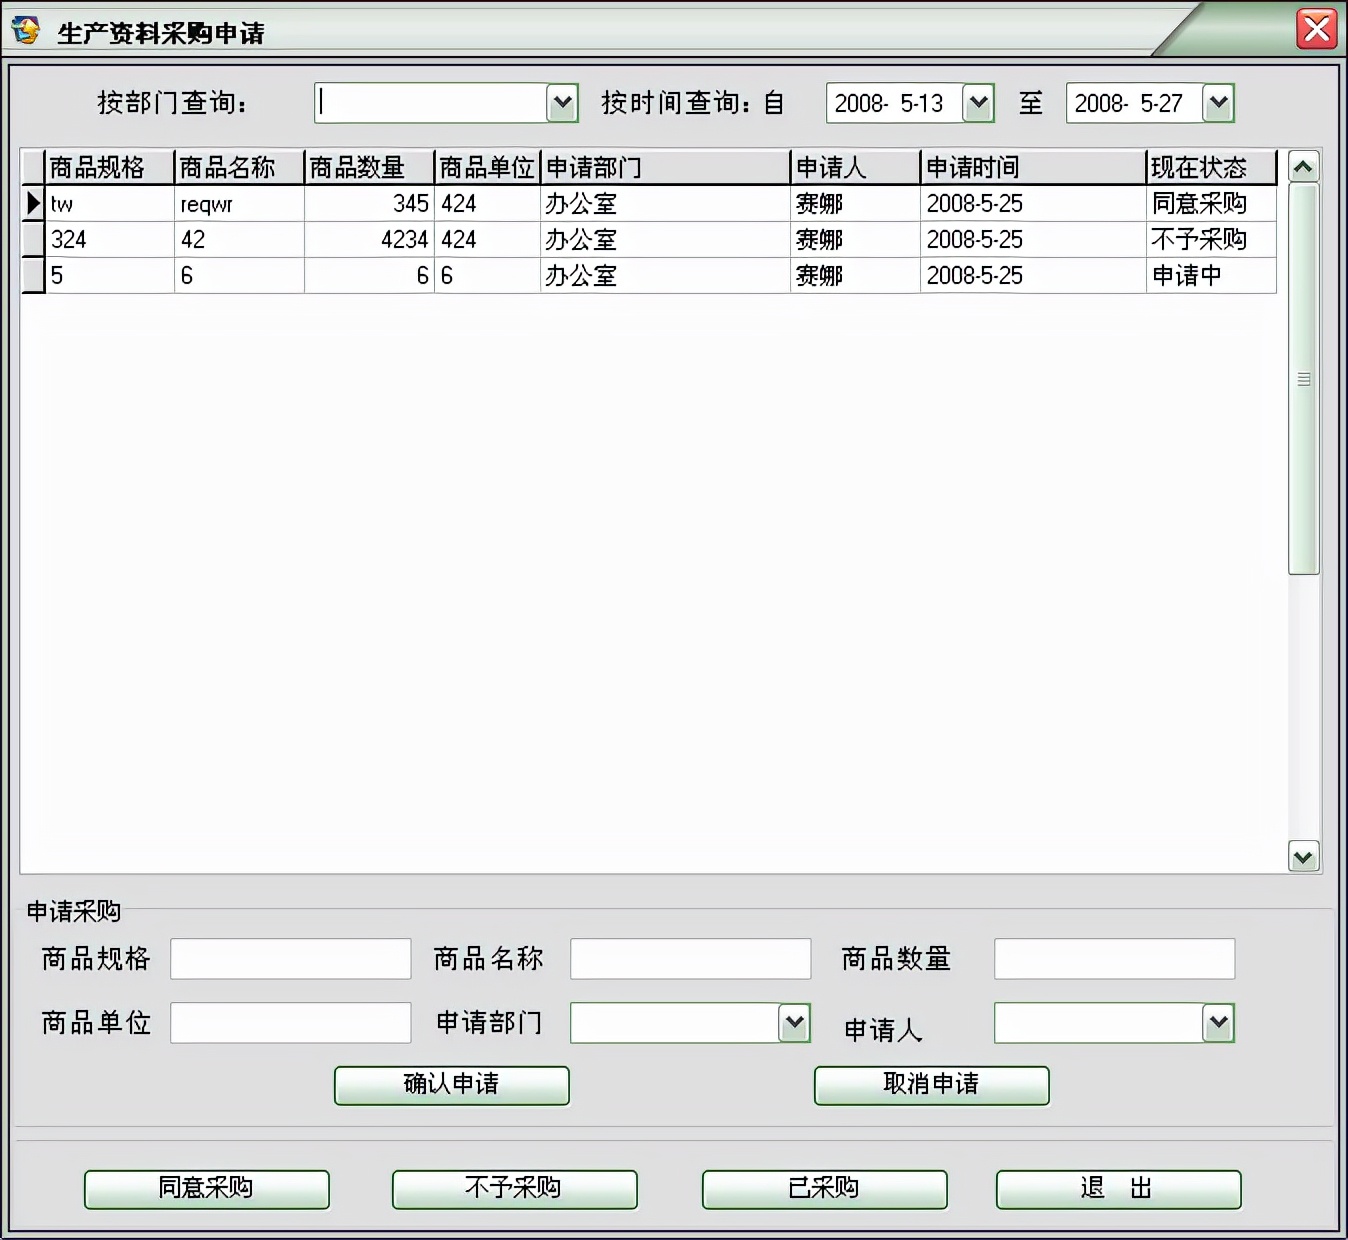The width and height of the screenshot is (1348, 1240).
Task: Click the 不予采购 reject purchase button
Action: [x=513, y=1189]
